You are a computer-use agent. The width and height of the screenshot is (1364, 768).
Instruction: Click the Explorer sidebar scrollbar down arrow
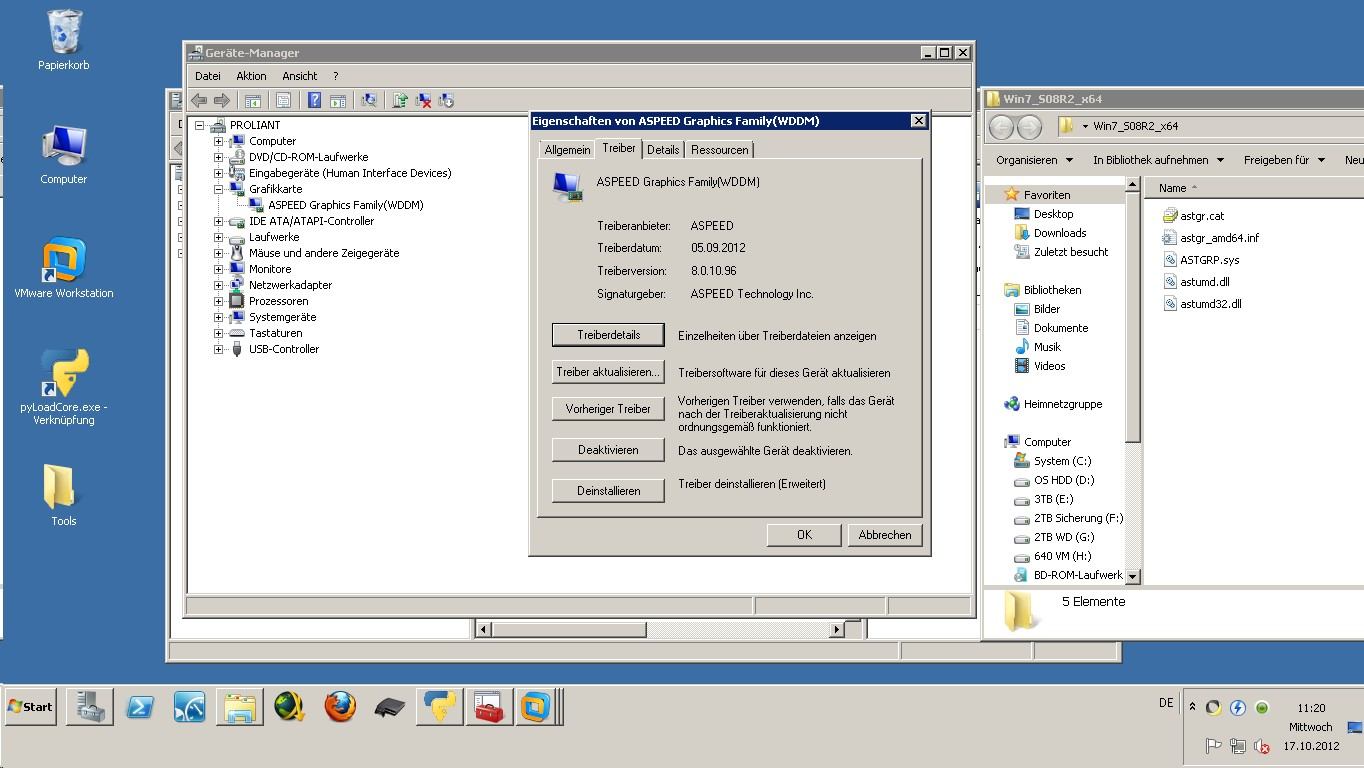click(1133, 576)
